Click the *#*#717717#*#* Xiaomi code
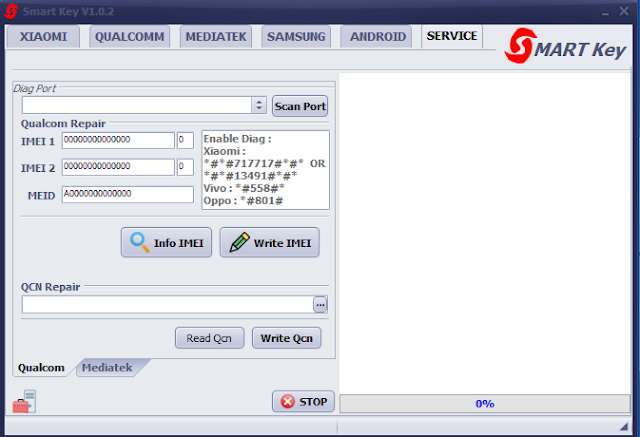The width and height of the screenshot is (640, 437). pyautogui.click(x=253, y=164)
